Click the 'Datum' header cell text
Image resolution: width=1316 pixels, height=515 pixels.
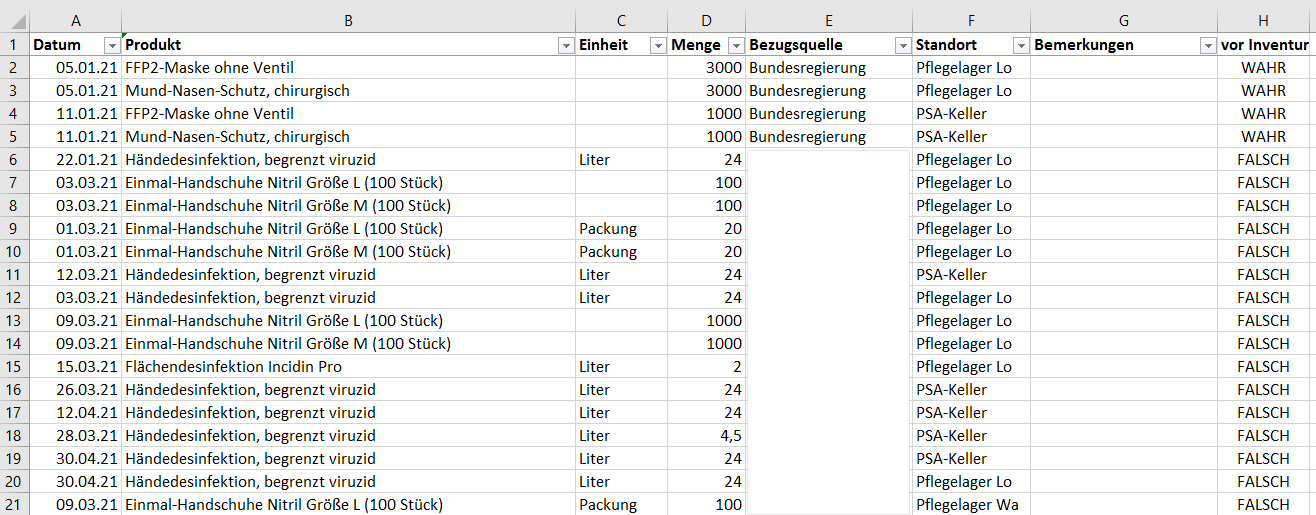tap(57, 45)
